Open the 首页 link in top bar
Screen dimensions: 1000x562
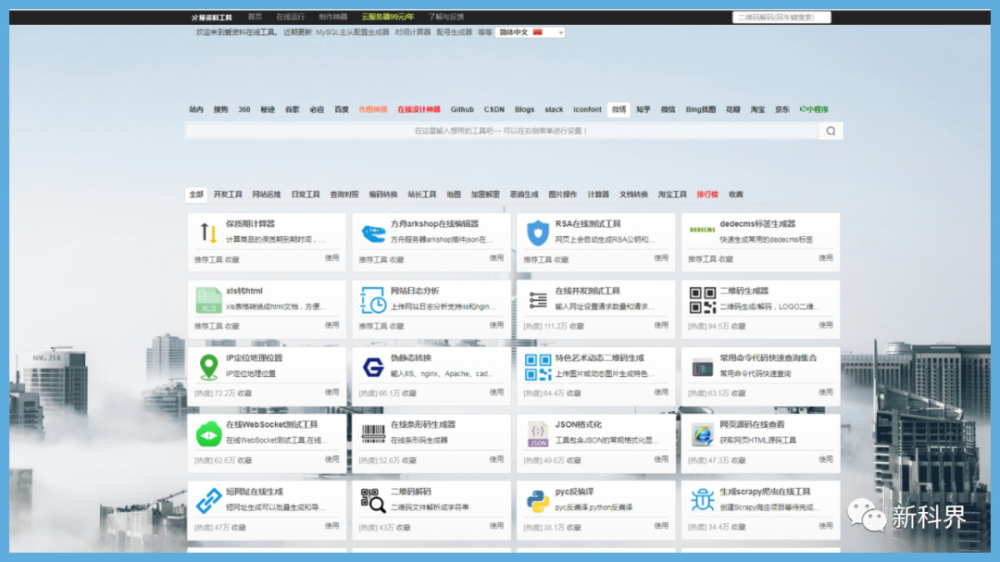255,17
